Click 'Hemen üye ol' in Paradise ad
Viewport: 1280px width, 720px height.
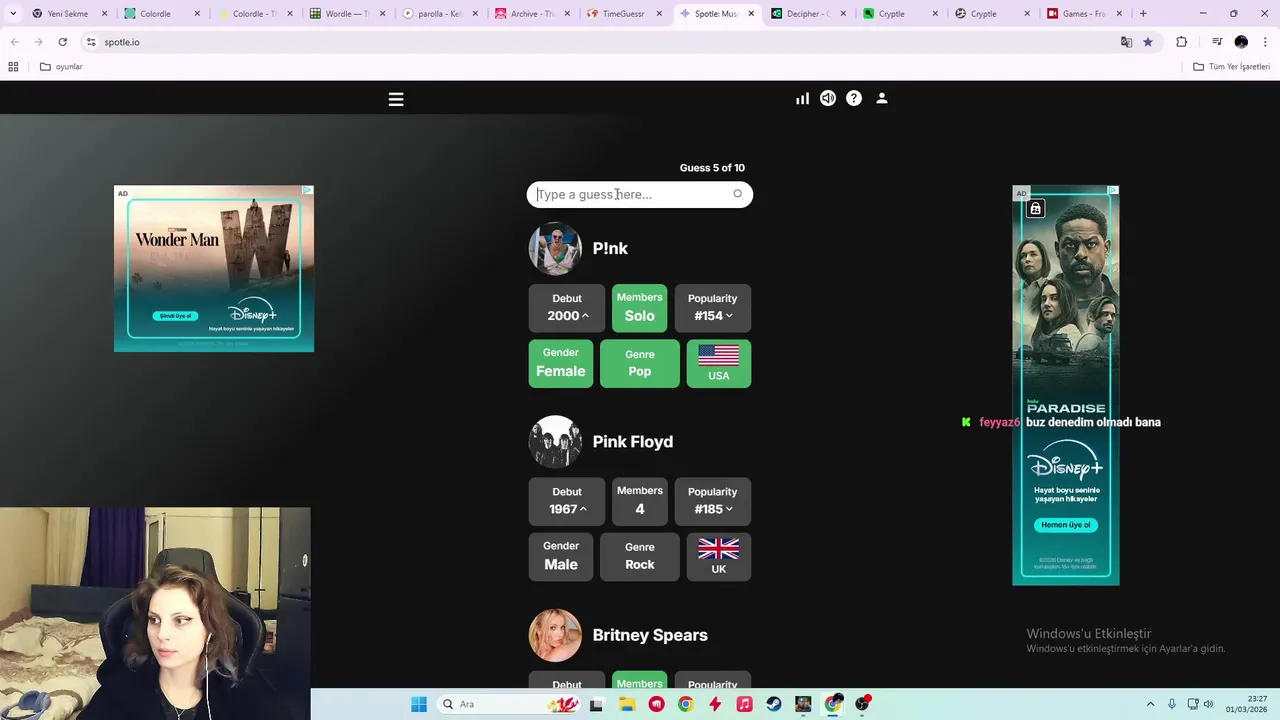click(1066, 525)
